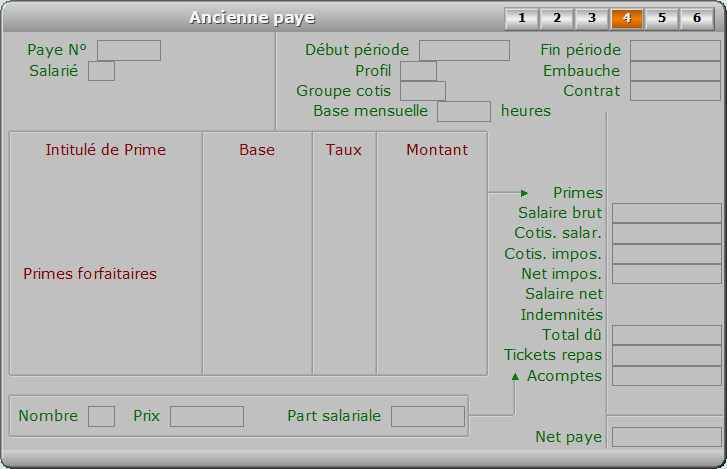The width and height of the screenshot is (727, 469).
Task: Switch to page tab 2
Action: (557, 19)
